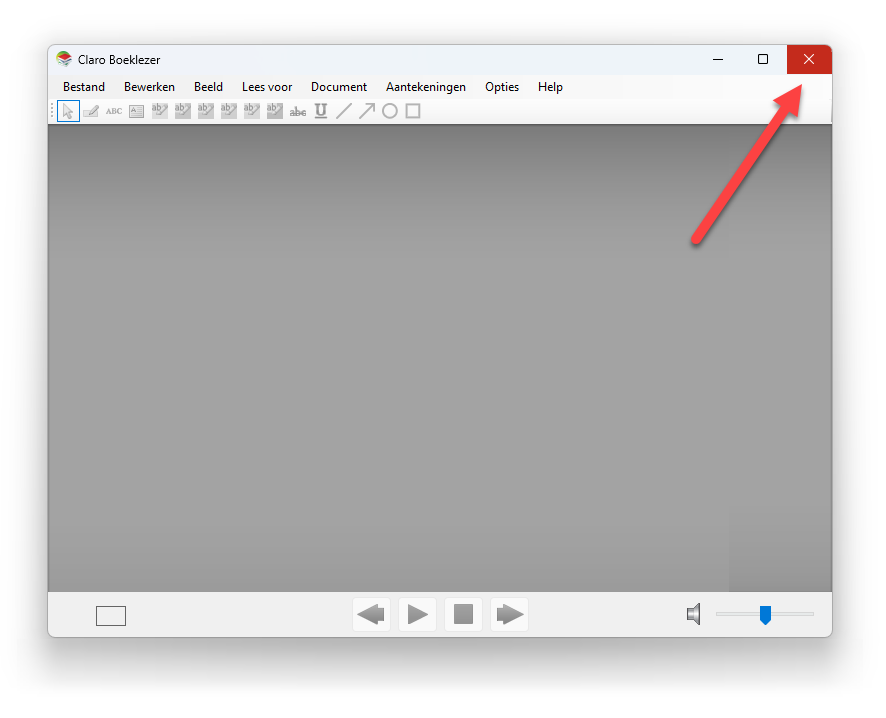
Task: Maximize the Claro Boeklezer window
Action: 763,59
